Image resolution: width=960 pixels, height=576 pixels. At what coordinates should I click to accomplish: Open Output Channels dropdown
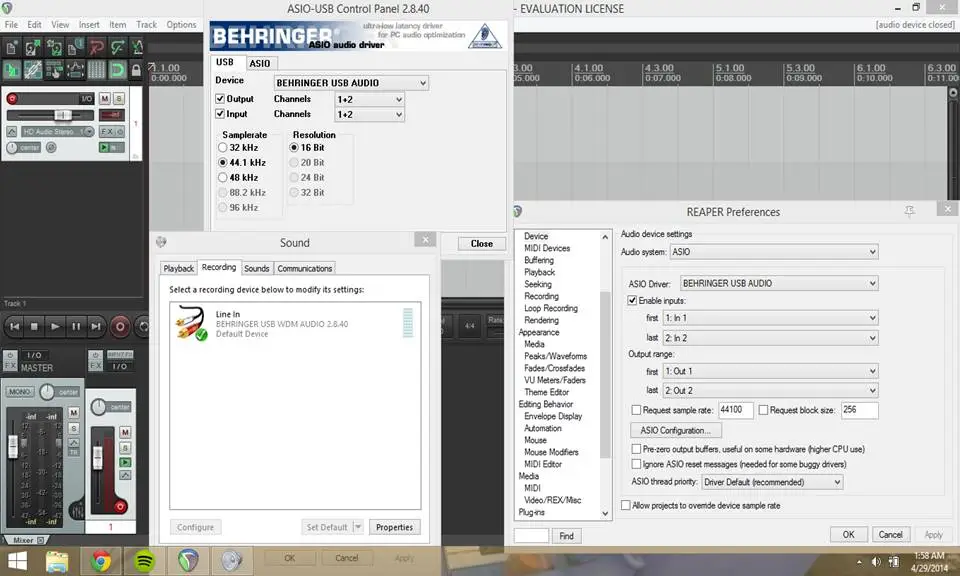tap(369, 99)
